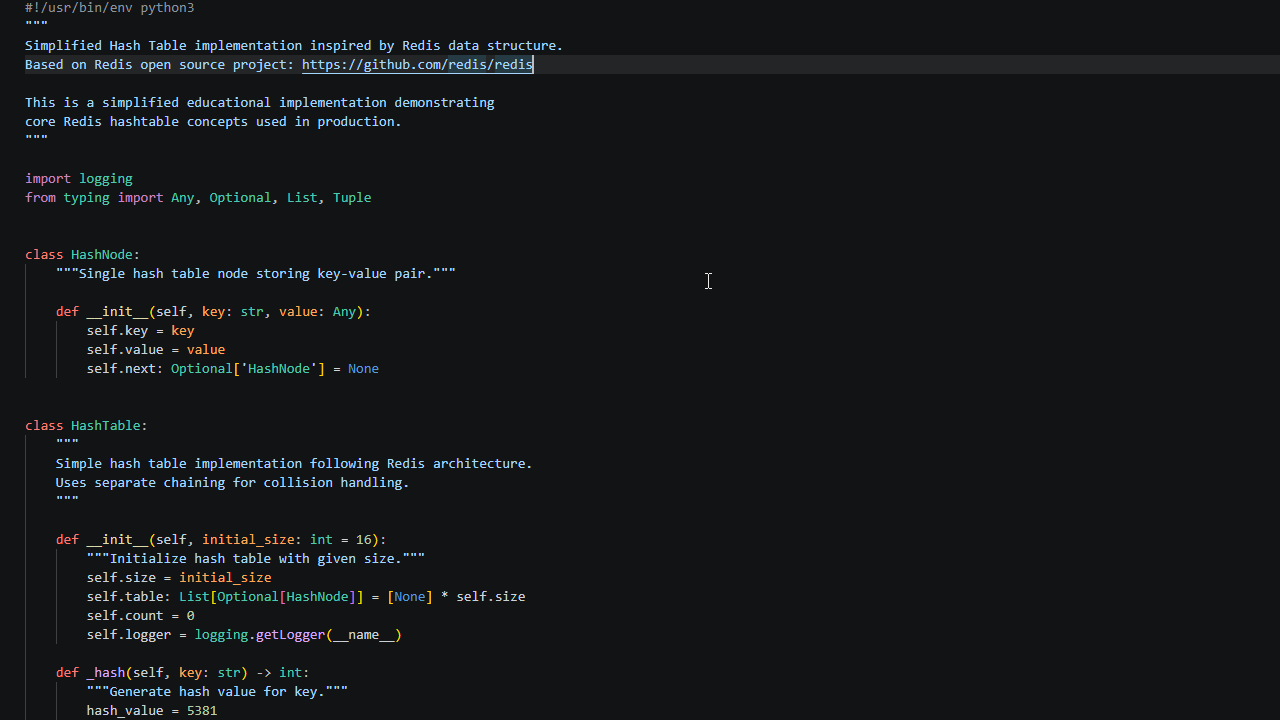Click the python3 shebang line at top

110,8
